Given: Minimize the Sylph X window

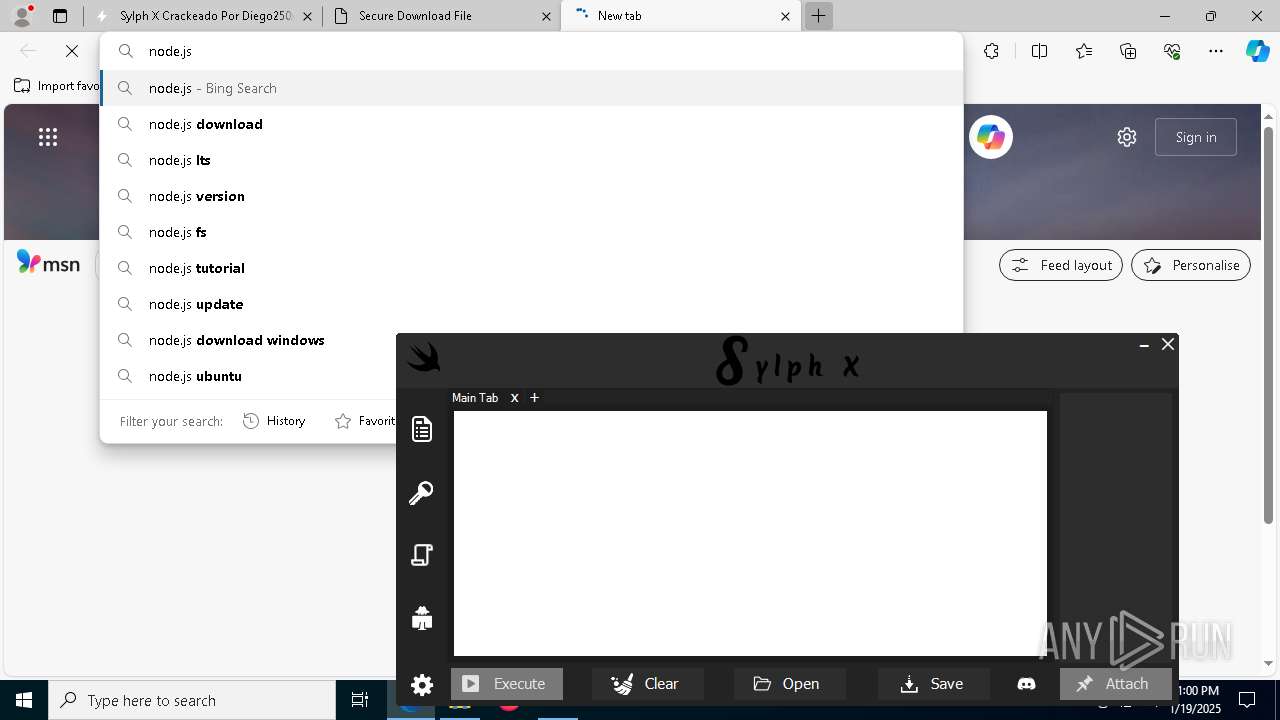Looking at the screenshot, I should click(x=1144, y=344).
